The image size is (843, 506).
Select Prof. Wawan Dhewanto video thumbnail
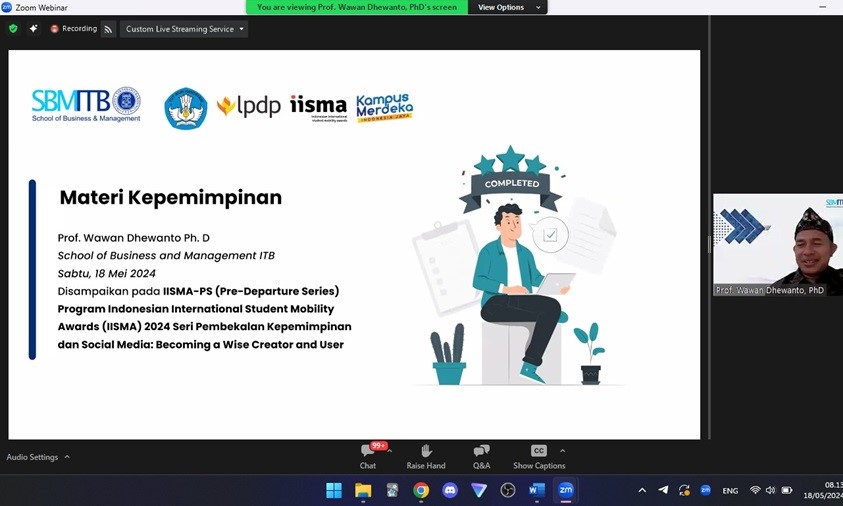pos(778,245)
